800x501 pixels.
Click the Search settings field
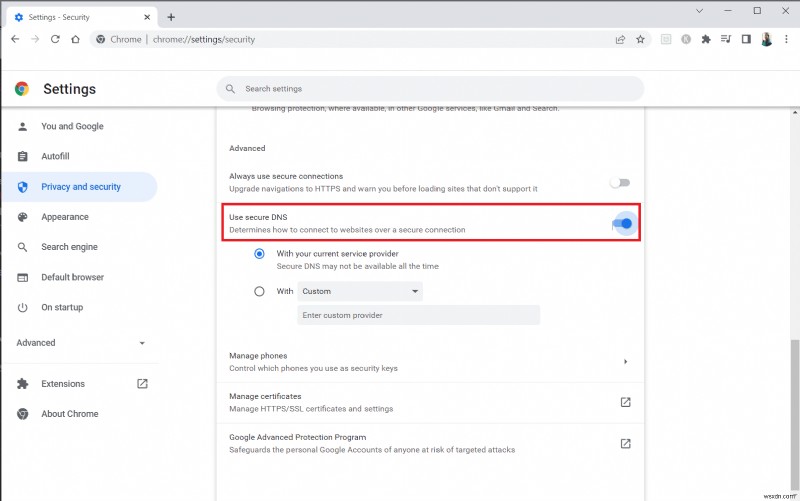(x=430, y=89)
